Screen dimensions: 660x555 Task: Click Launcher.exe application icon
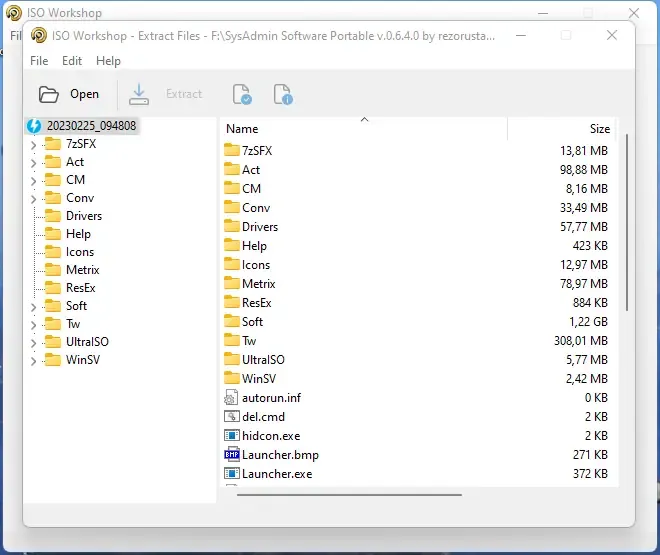click(x=232, y=473)
